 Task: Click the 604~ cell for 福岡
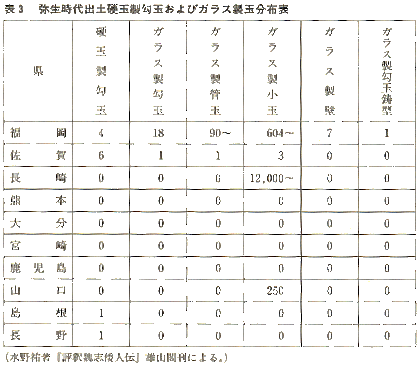tap(280, 133)
